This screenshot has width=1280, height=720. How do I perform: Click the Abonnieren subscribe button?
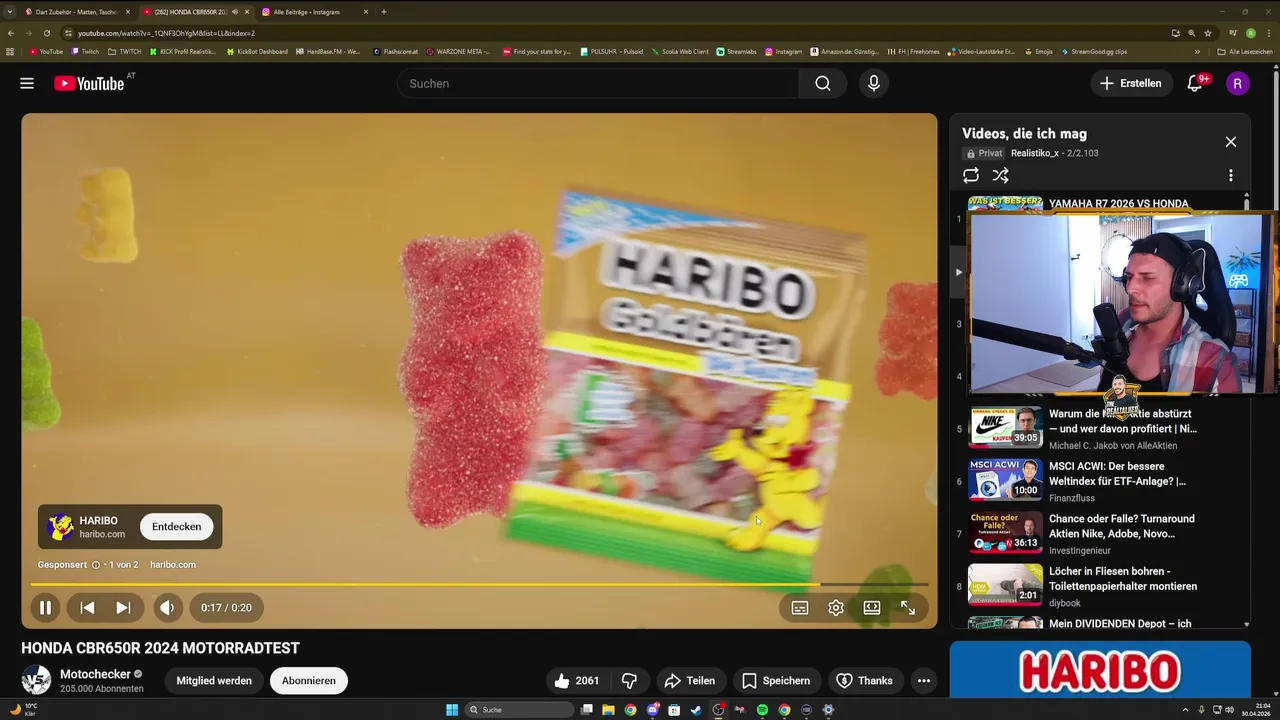[309, 681]
